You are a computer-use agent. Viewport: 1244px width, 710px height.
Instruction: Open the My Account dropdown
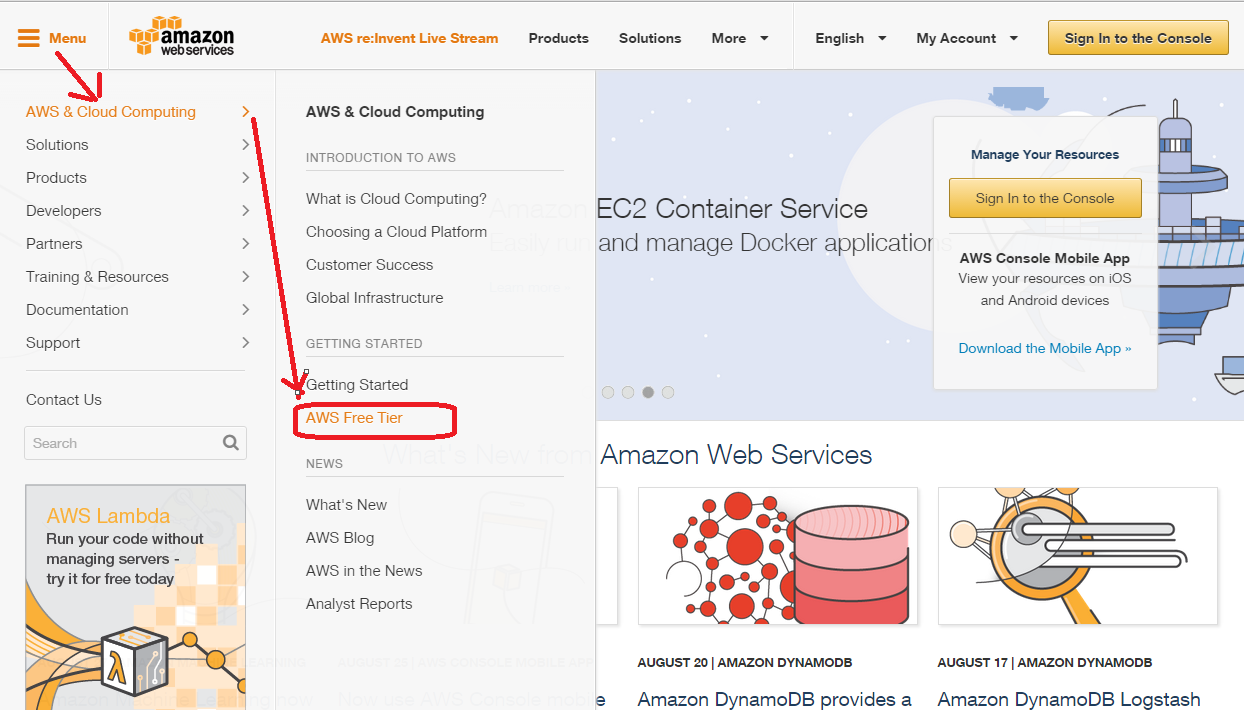click(967, 38)
